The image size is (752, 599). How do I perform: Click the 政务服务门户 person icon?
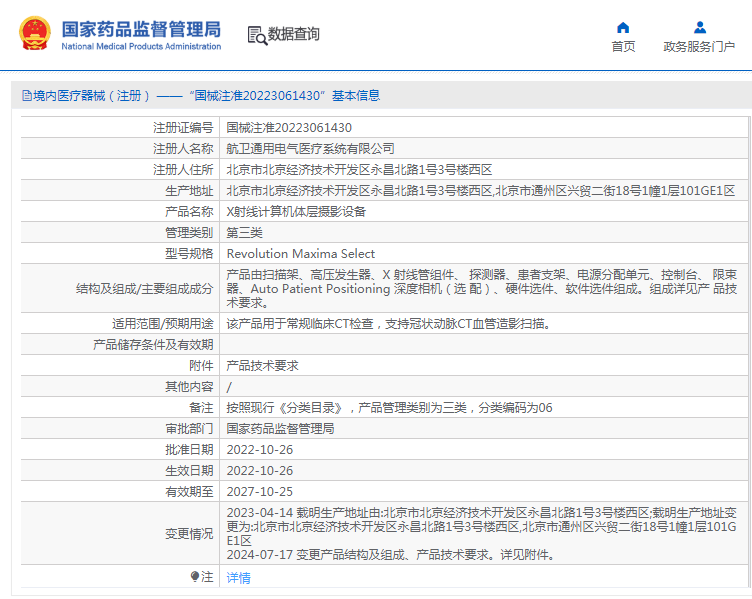tap(700, 27)
